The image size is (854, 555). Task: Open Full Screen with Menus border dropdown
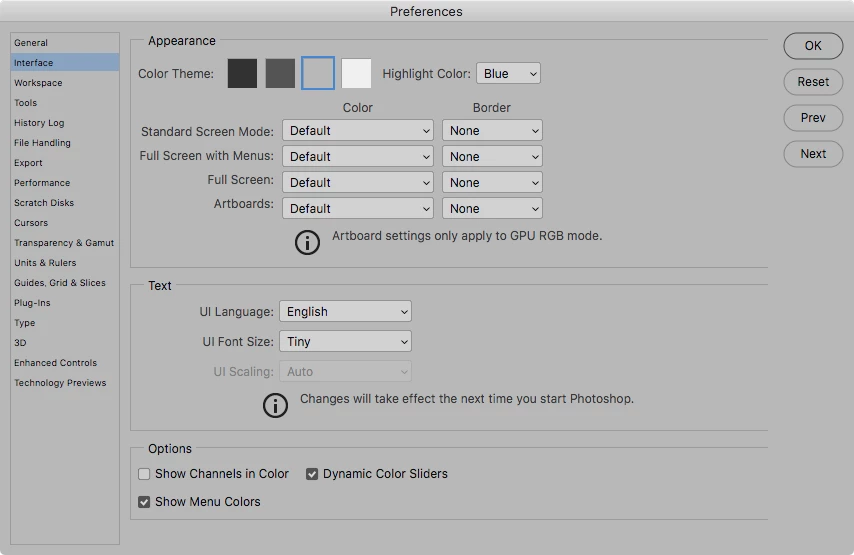[x=492, y=156]
